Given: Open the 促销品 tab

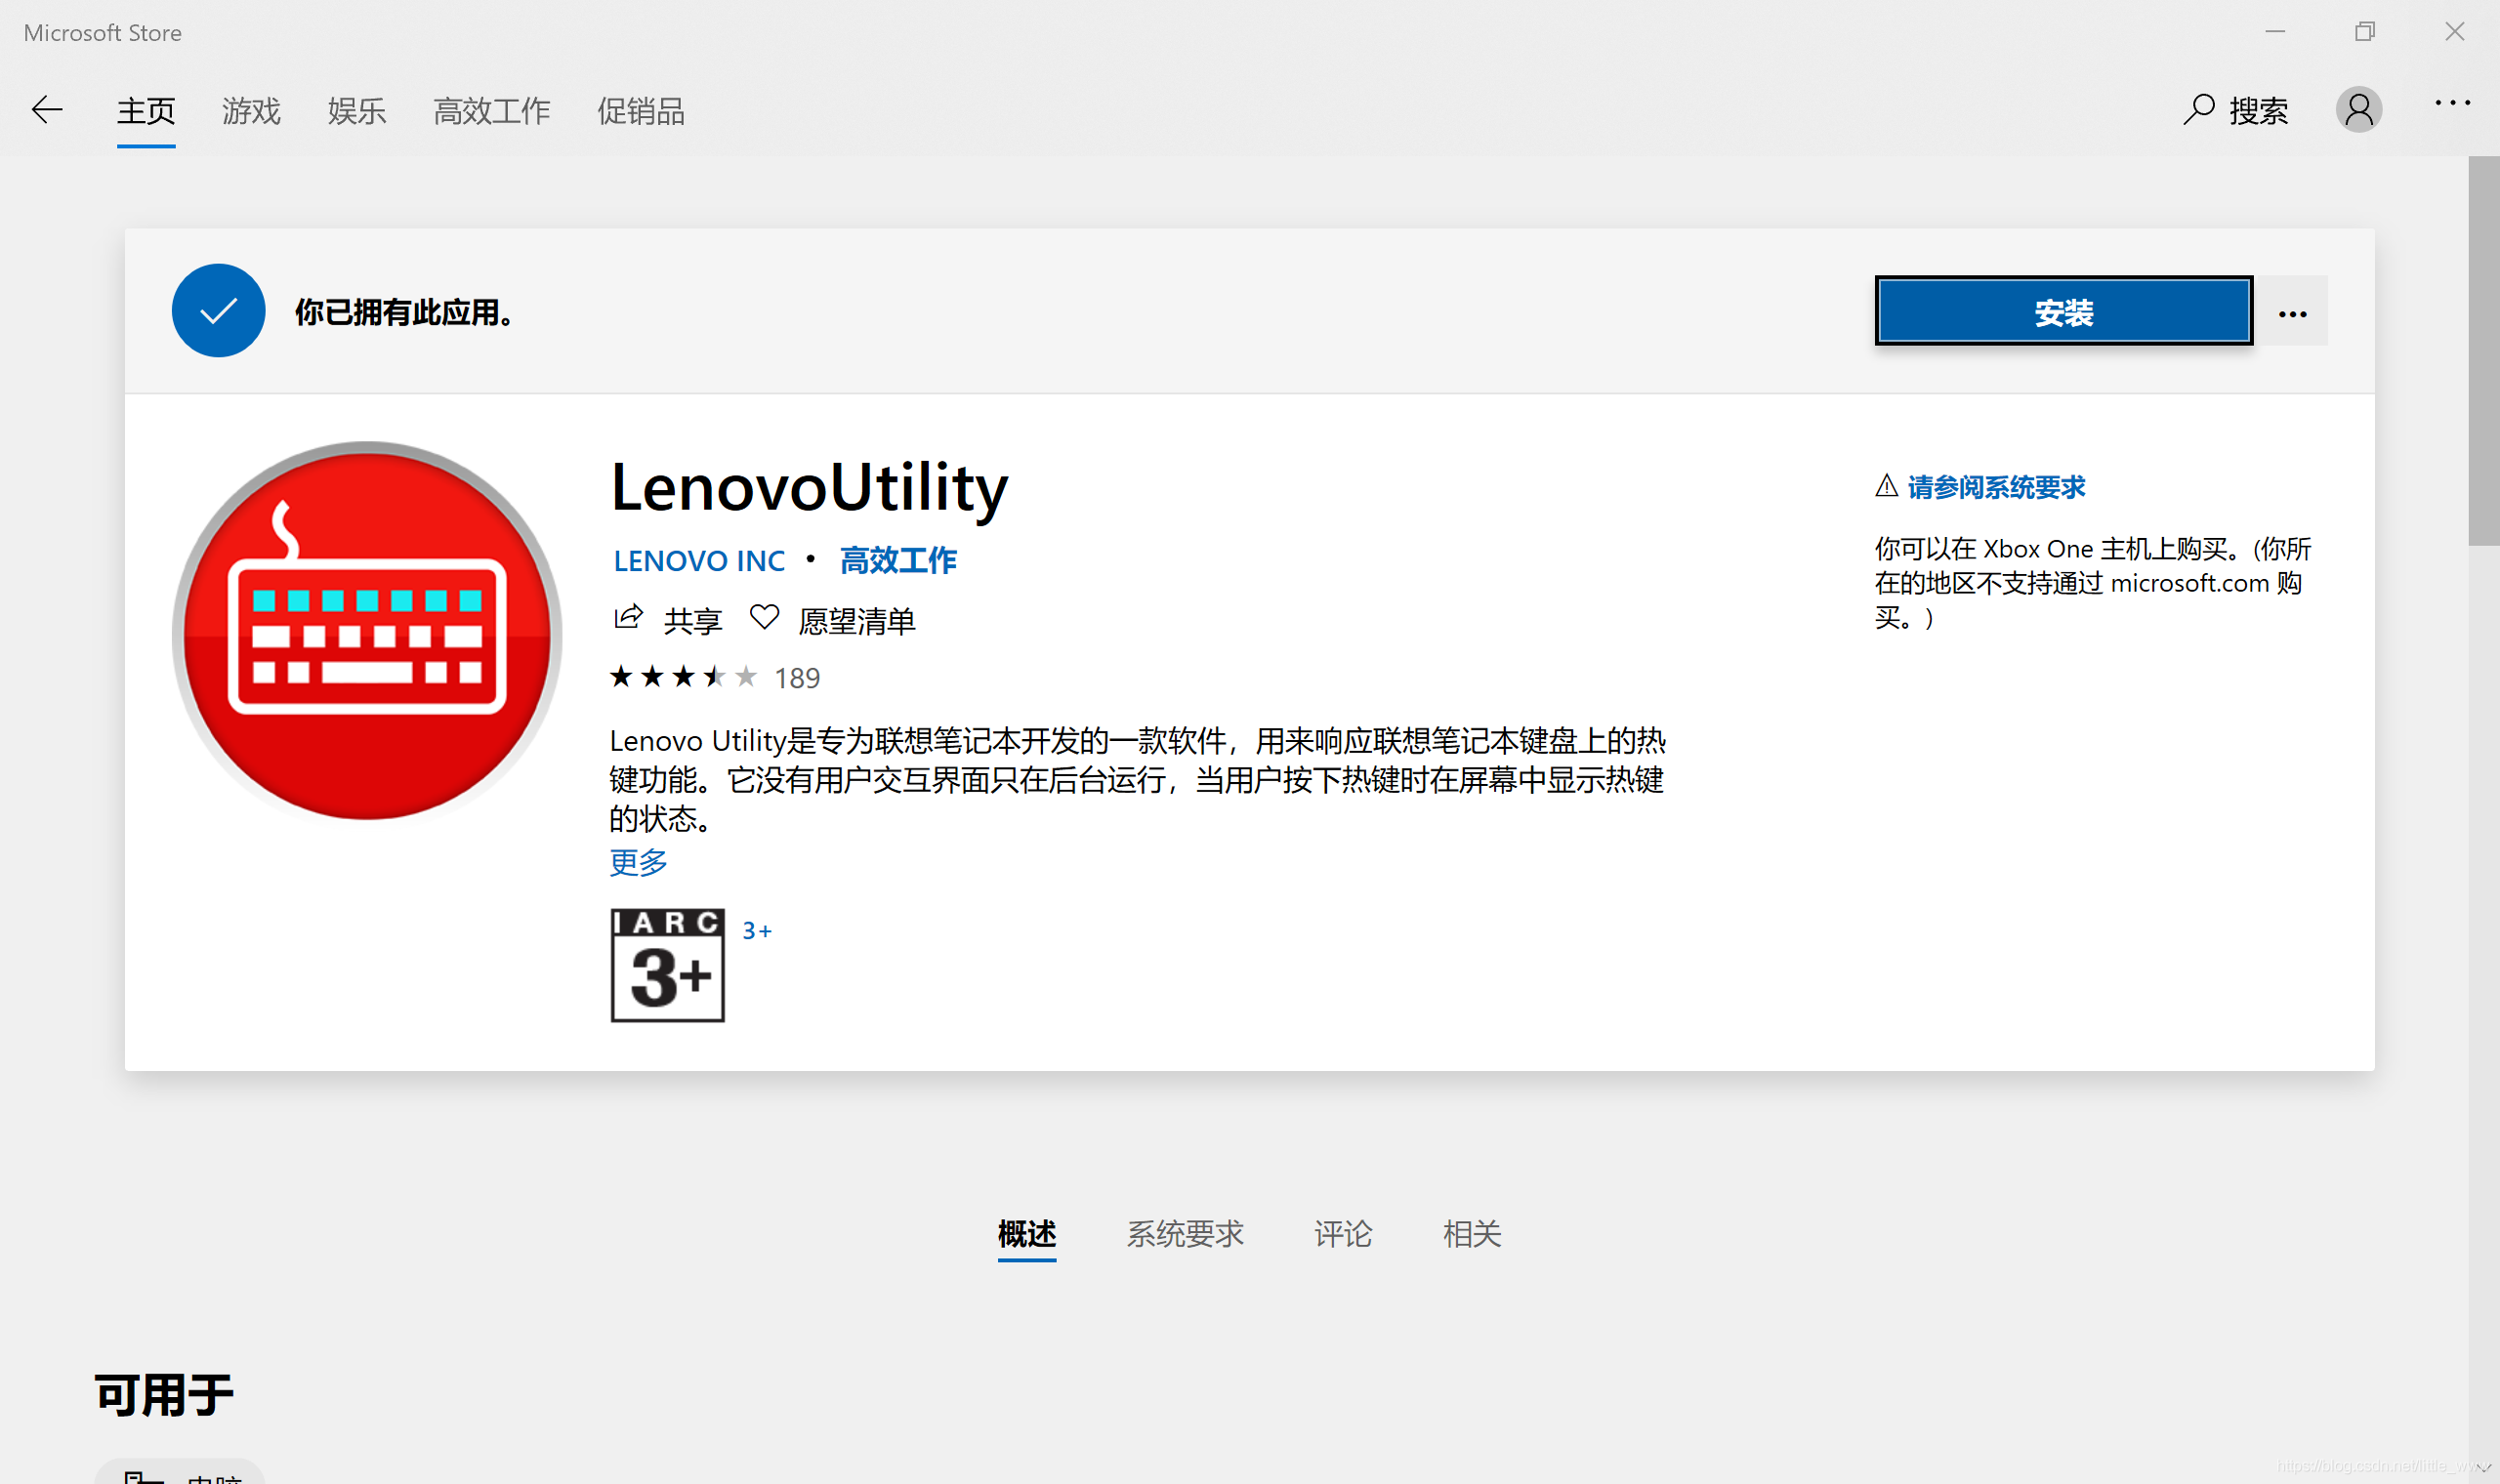Looking at the screenshot, I should [x=641, y=111].
